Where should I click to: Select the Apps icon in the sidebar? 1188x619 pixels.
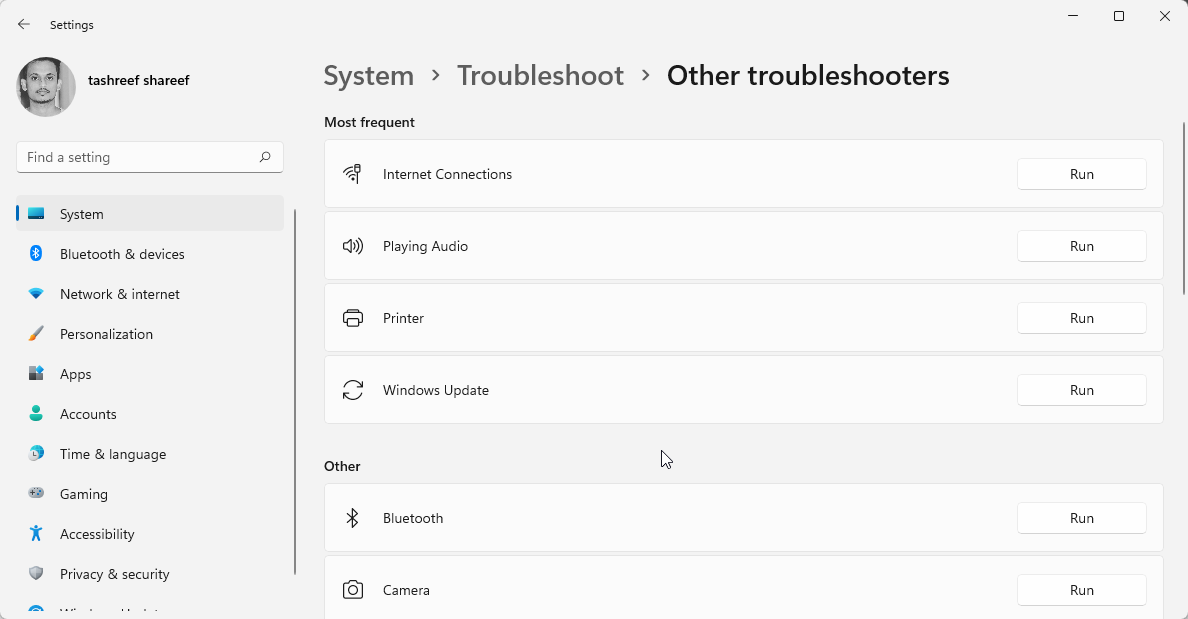pos(36,374)
